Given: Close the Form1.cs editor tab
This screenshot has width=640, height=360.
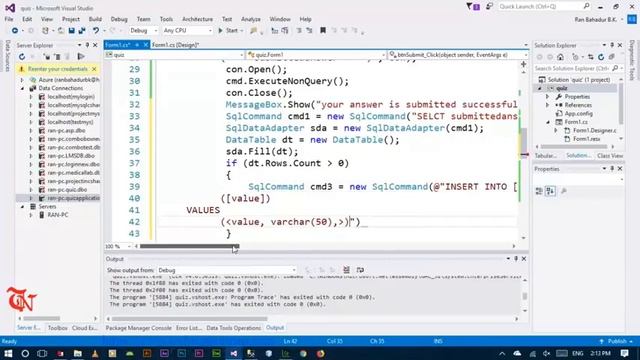Looking at the screenshot, I should click(x=145, y=45).
